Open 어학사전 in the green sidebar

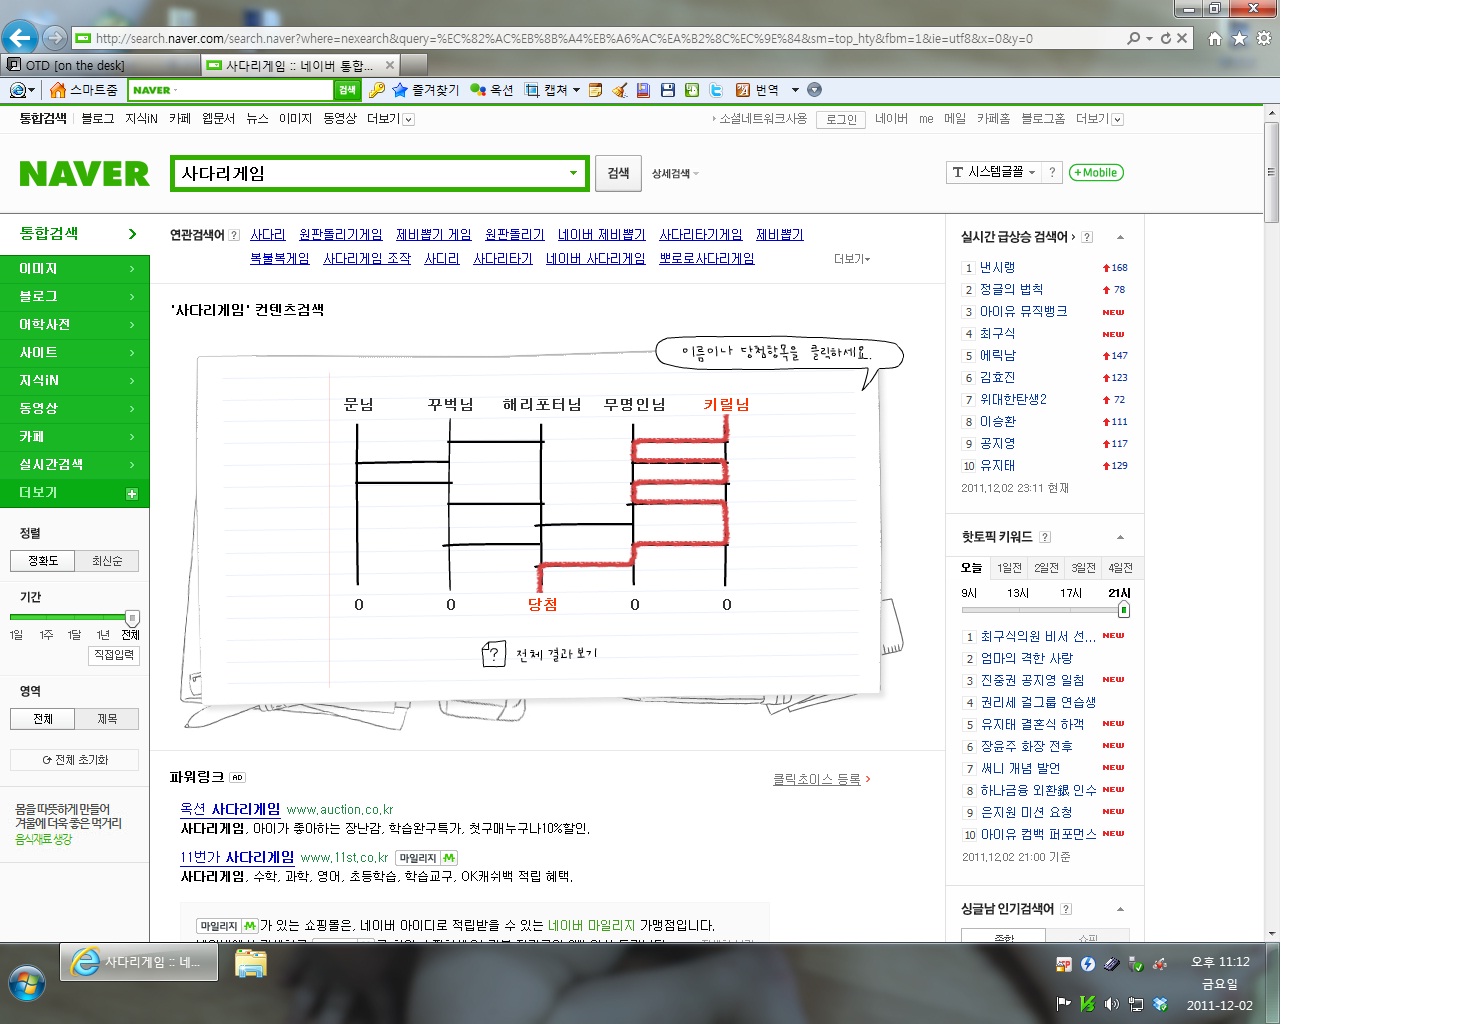[x=75, y=325]
